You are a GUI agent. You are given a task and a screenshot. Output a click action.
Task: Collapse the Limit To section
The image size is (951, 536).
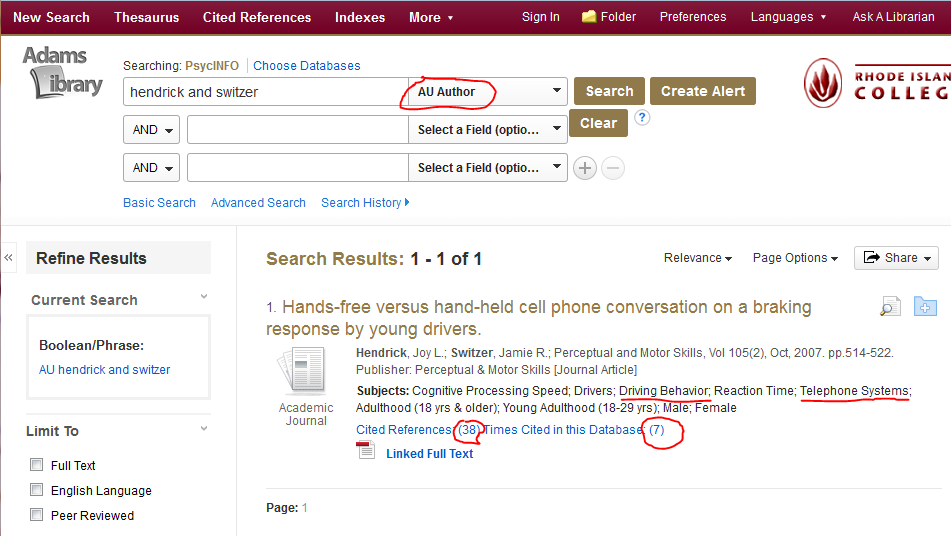pos(204,429)
